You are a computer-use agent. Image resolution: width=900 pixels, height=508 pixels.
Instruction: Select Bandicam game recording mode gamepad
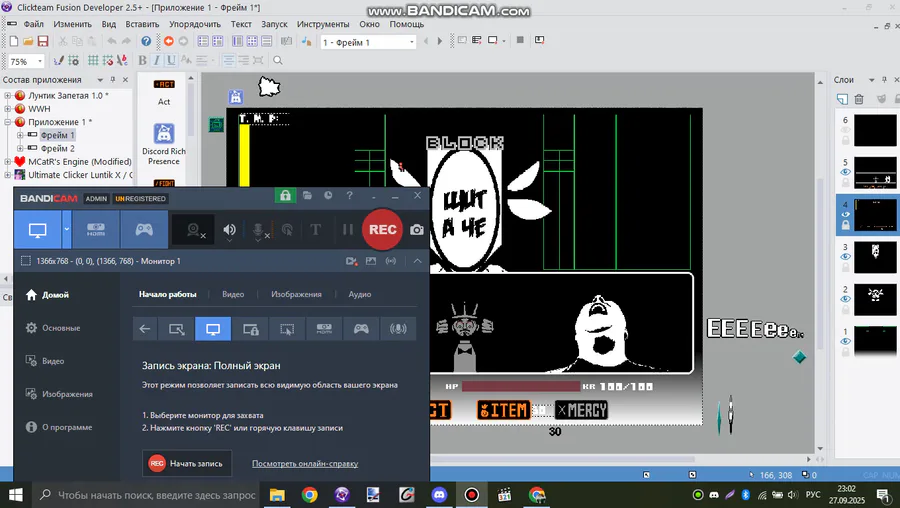coord(144,230)
